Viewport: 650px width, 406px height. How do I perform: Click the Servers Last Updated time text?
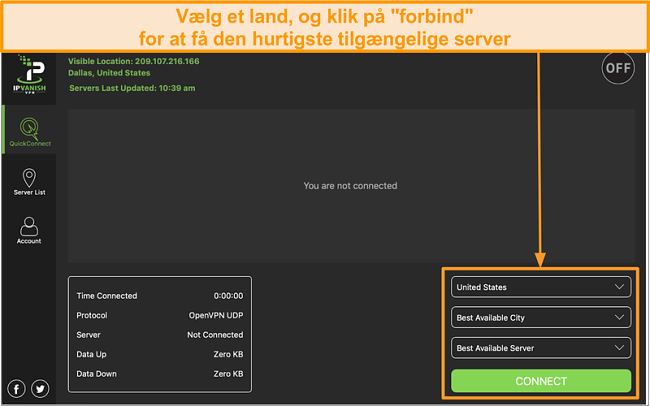pyautogui.click(x=132, y=88)
